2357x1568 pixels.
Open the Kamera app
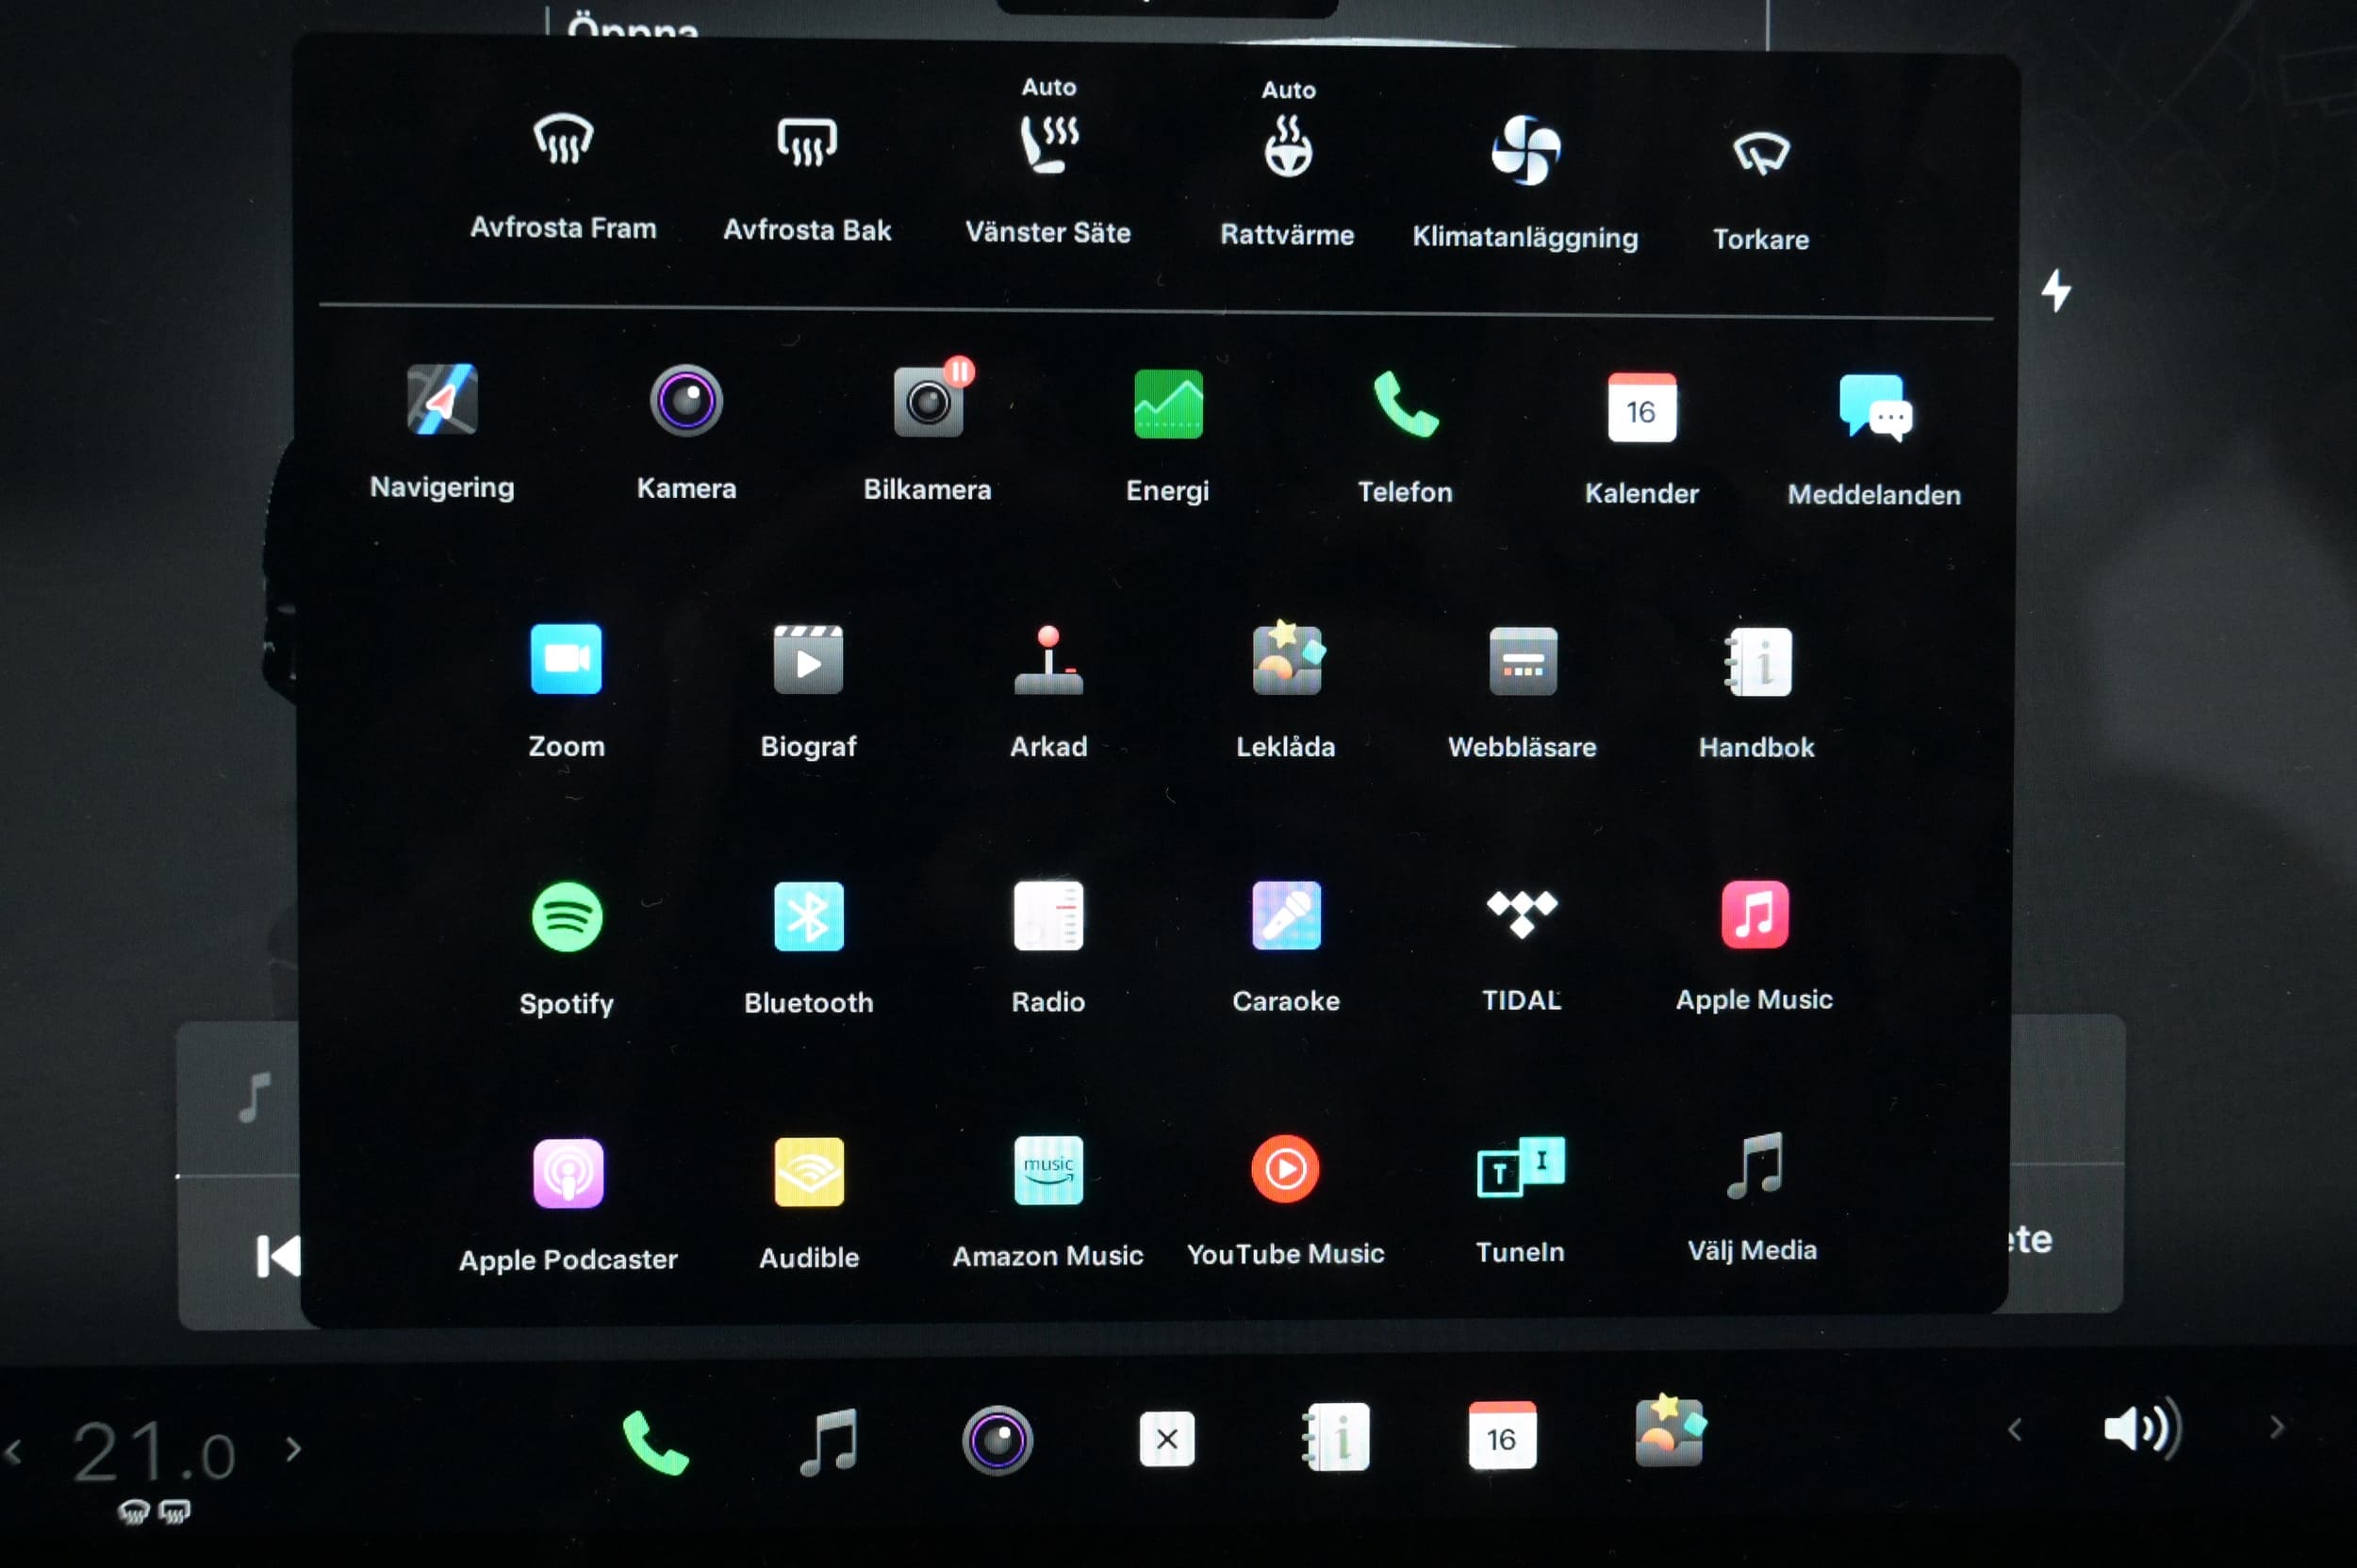(686, 401)
